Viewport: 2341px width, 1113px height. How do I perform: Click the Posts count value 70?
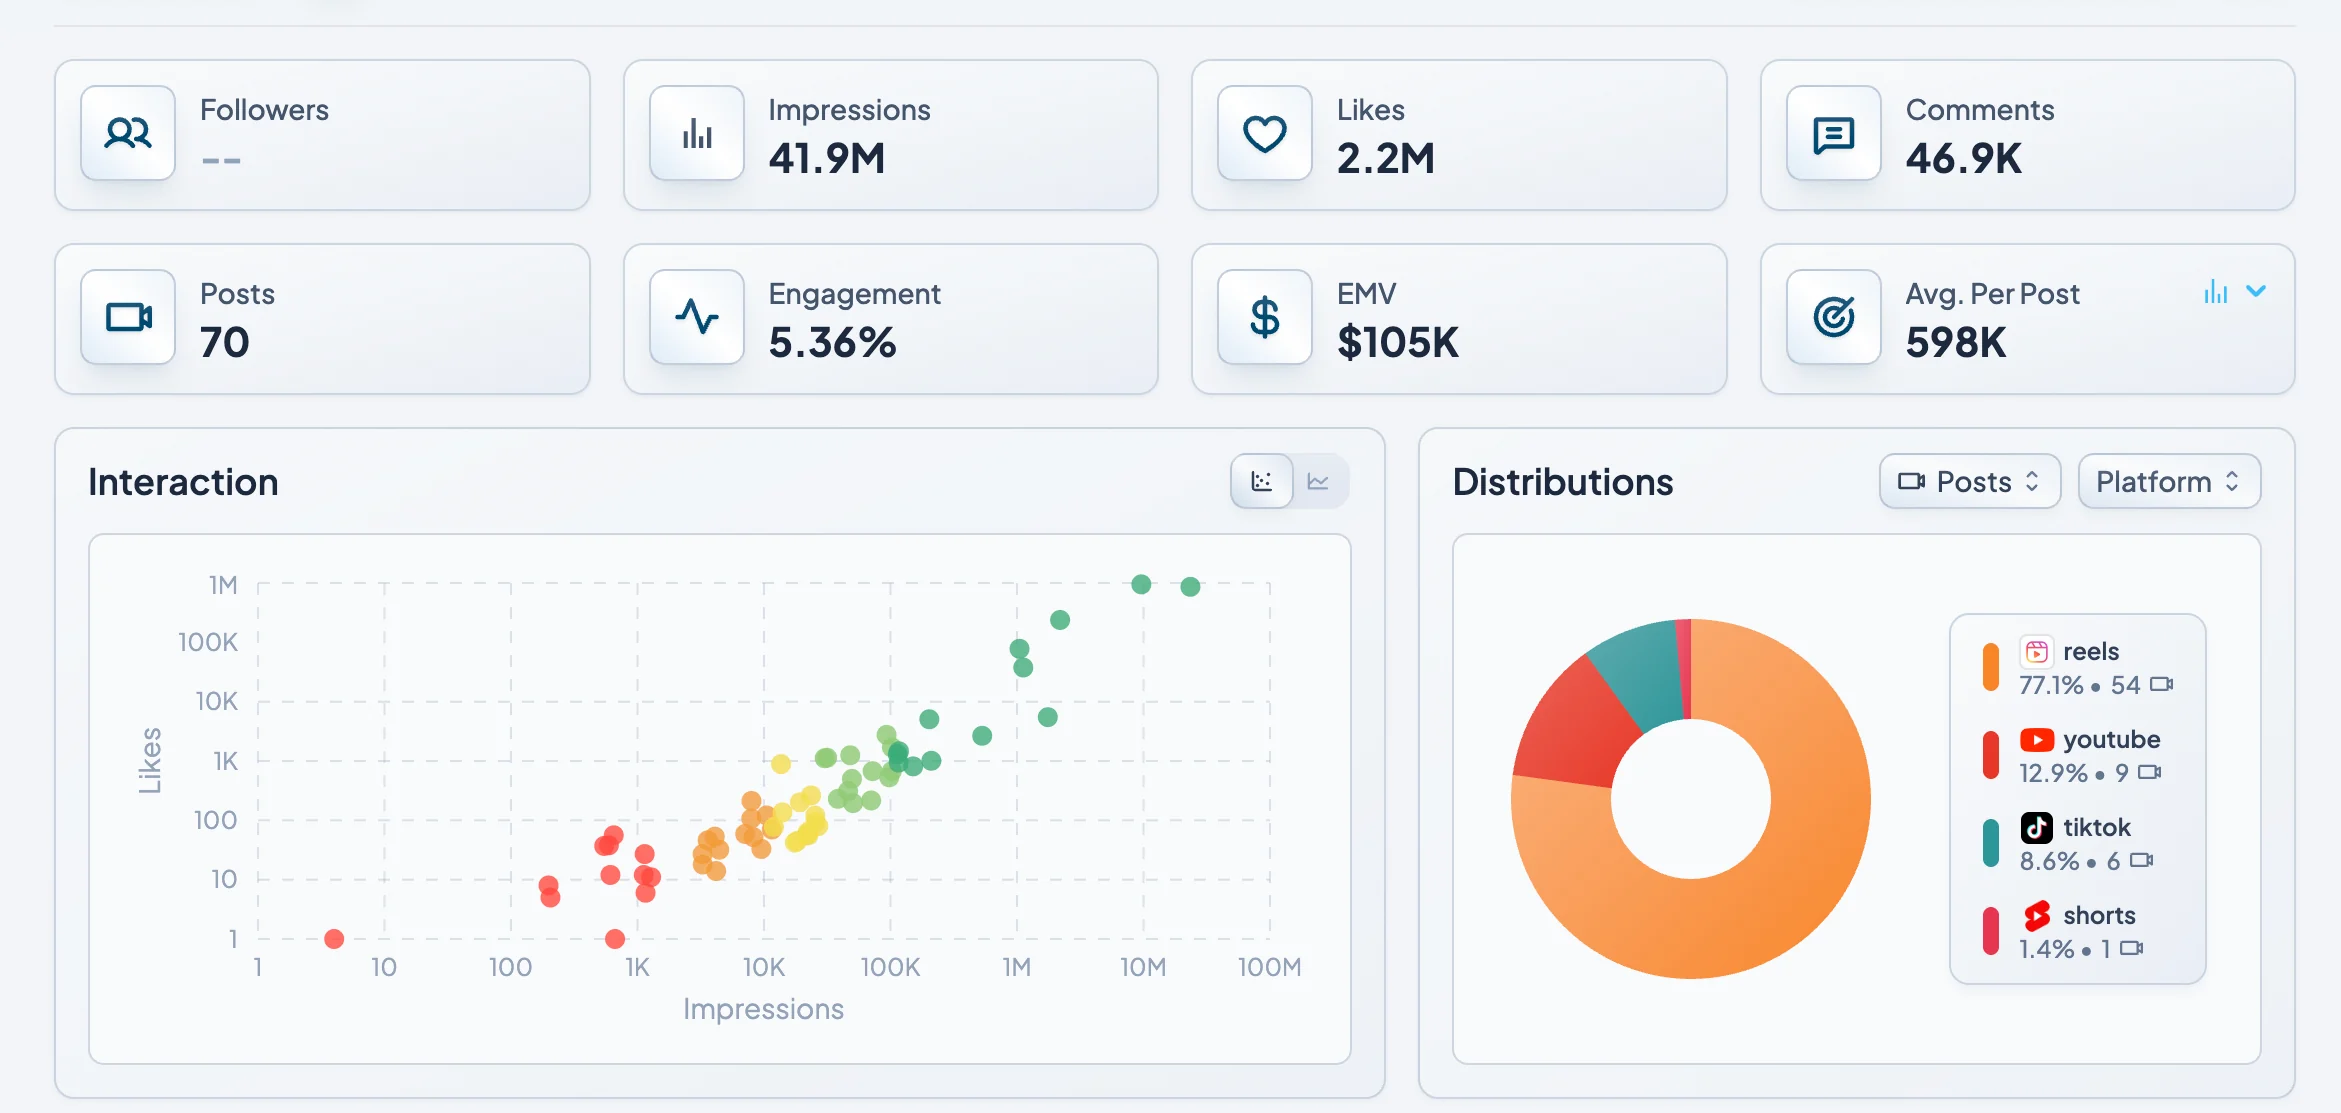coord(225,343)
